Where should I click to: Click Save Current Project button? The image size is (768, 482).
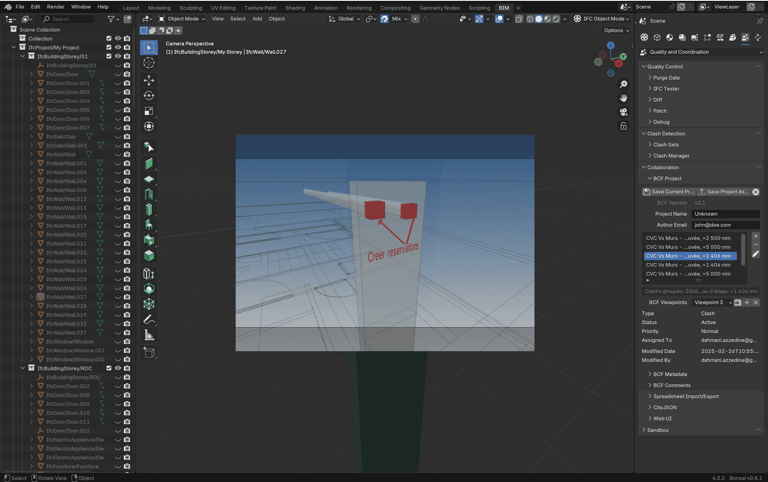(x=669, y=191)
